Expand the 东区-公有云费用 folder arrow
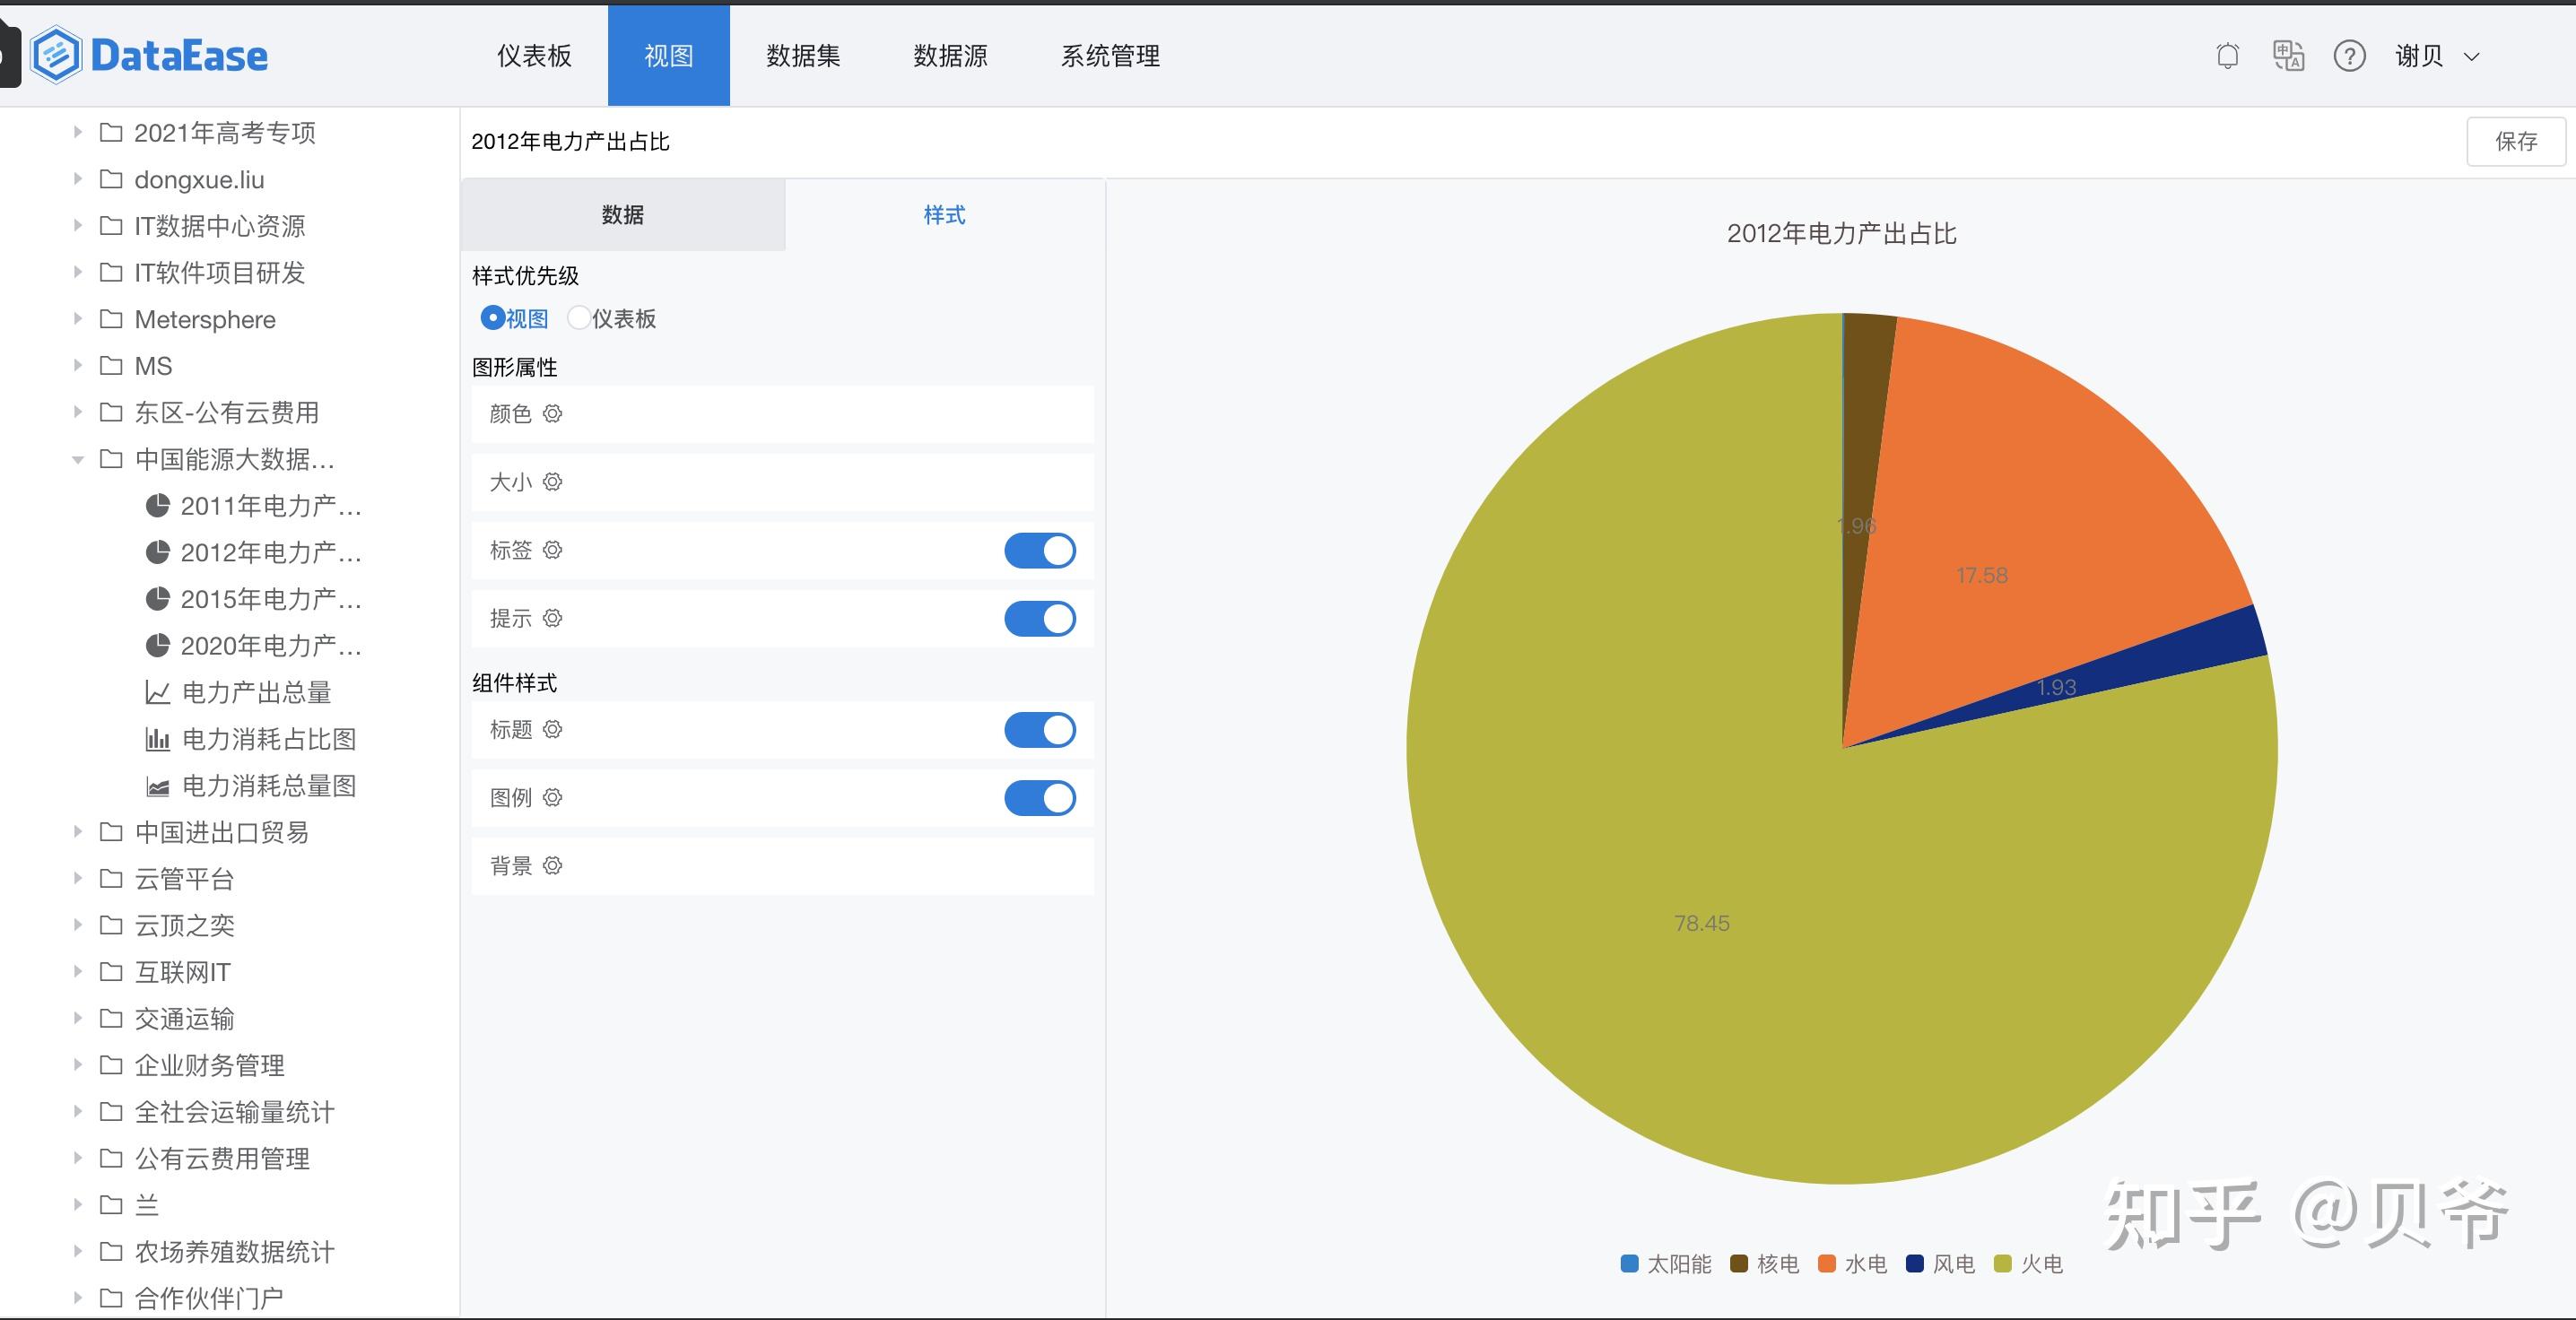 tap(77, 412)
